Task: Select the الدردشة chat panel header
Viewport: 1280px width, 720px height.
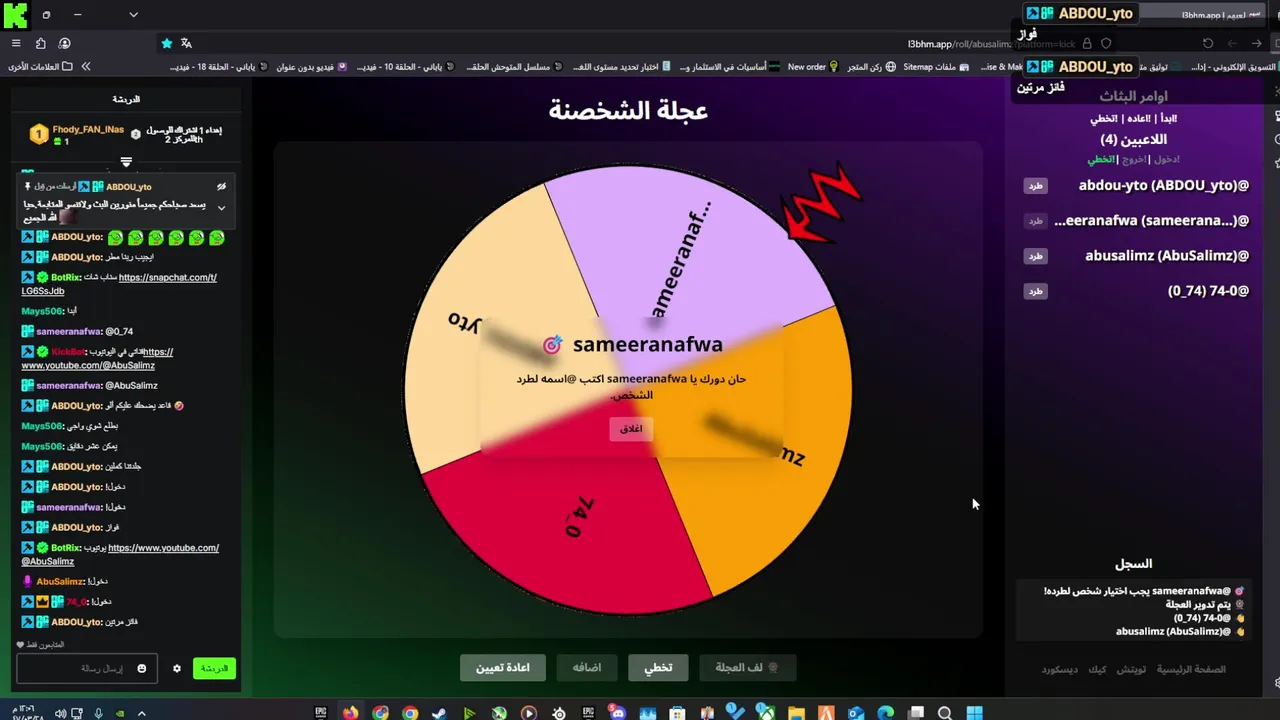Action: 126,99
